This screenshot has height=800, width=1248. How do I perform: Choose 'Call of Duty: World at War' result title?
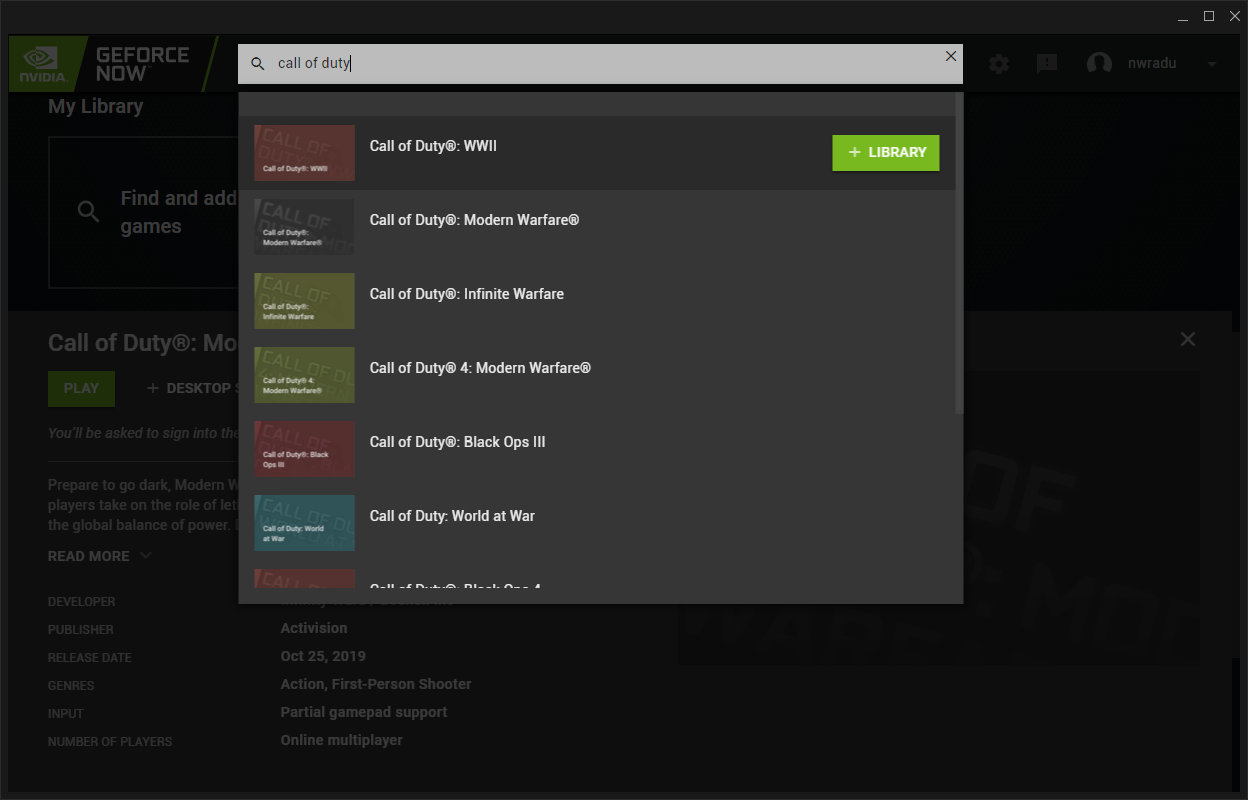point(452,516)
